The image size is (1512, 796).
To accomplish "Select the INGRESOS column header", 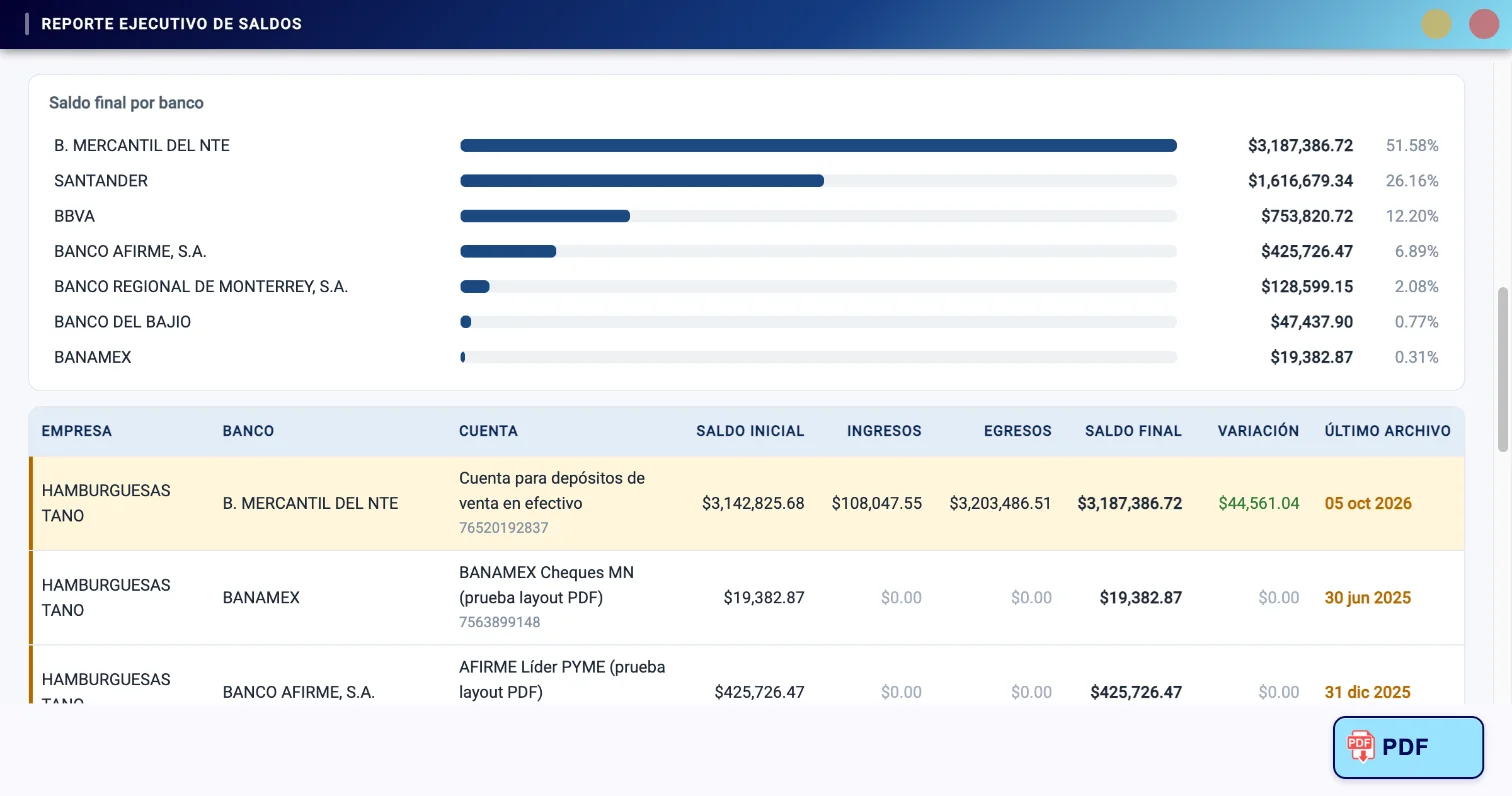I will pos(884,431).
